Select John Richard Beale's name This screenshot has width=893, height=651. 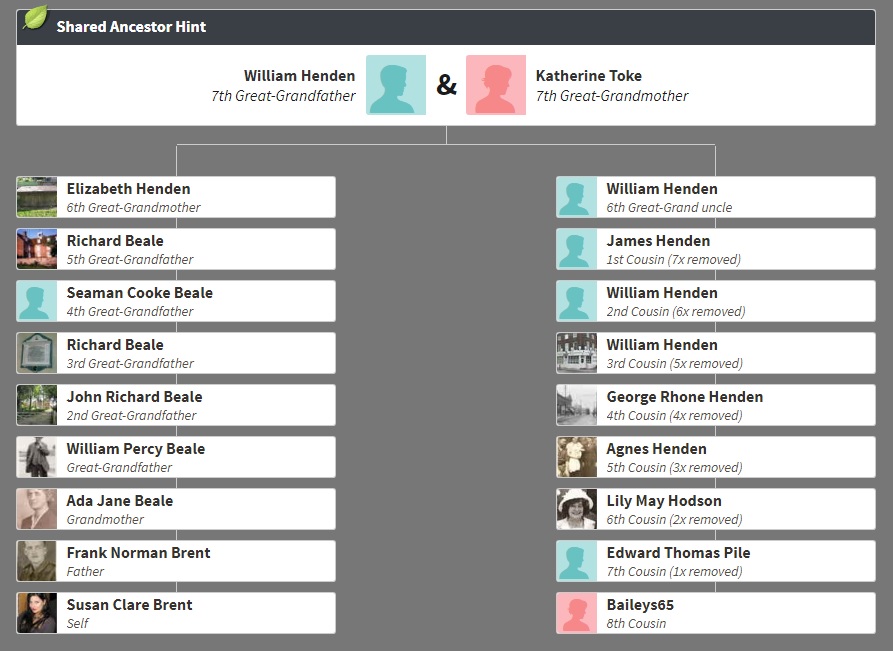(x=134, y=397)
